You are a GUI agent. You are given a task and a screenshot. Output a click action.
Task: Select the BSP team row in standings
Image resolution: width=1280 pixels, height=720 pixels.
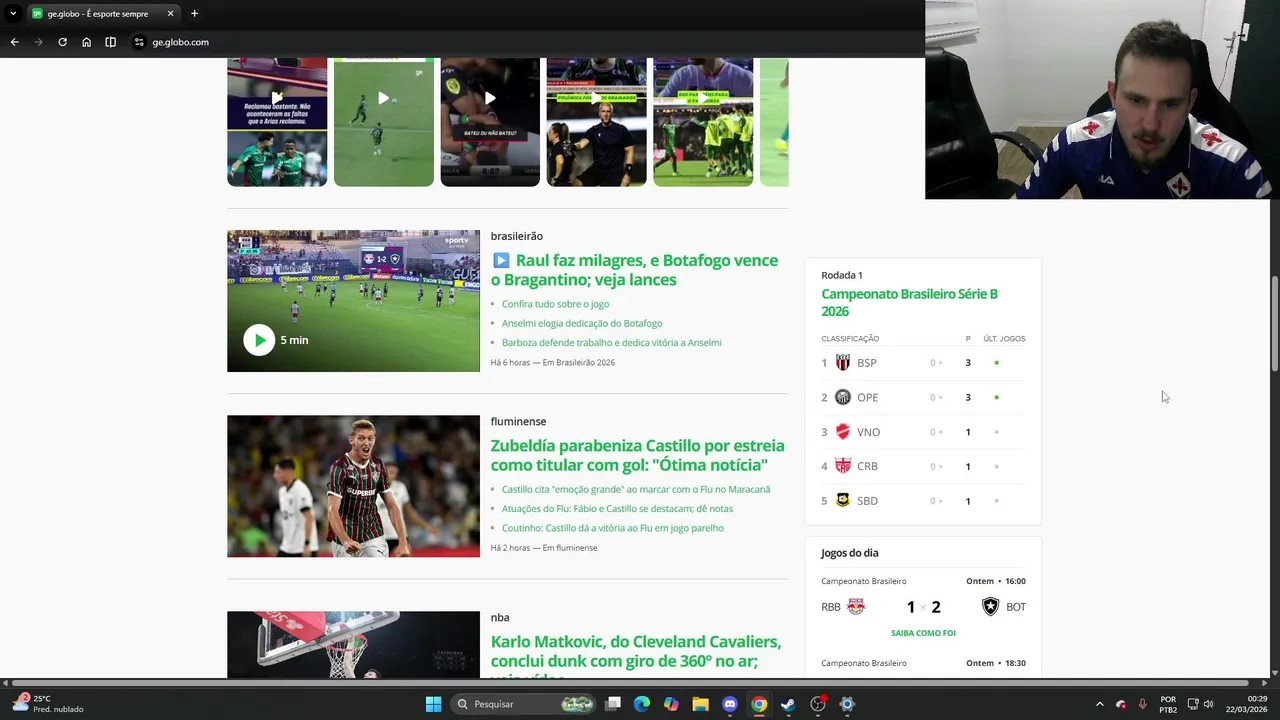tap(923, 363)
